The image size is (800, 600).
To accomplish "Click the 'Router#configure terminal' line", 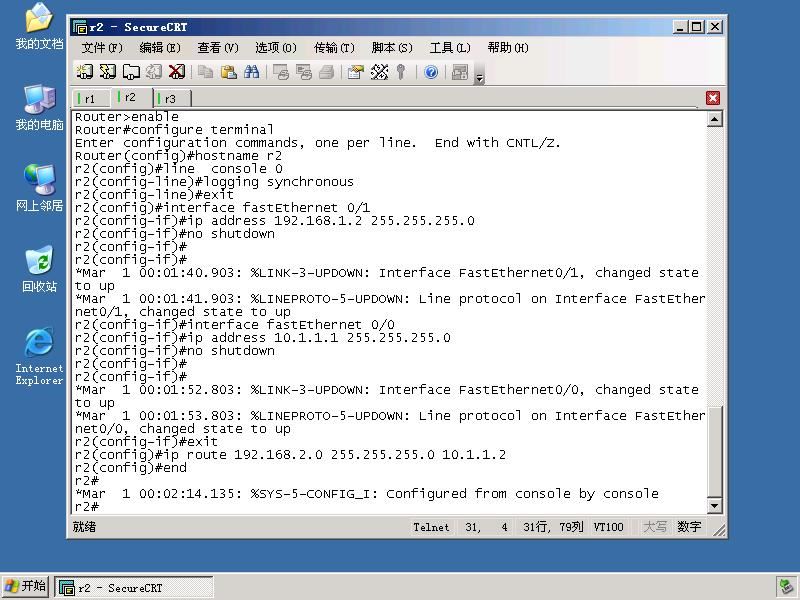I will [174, 130].
